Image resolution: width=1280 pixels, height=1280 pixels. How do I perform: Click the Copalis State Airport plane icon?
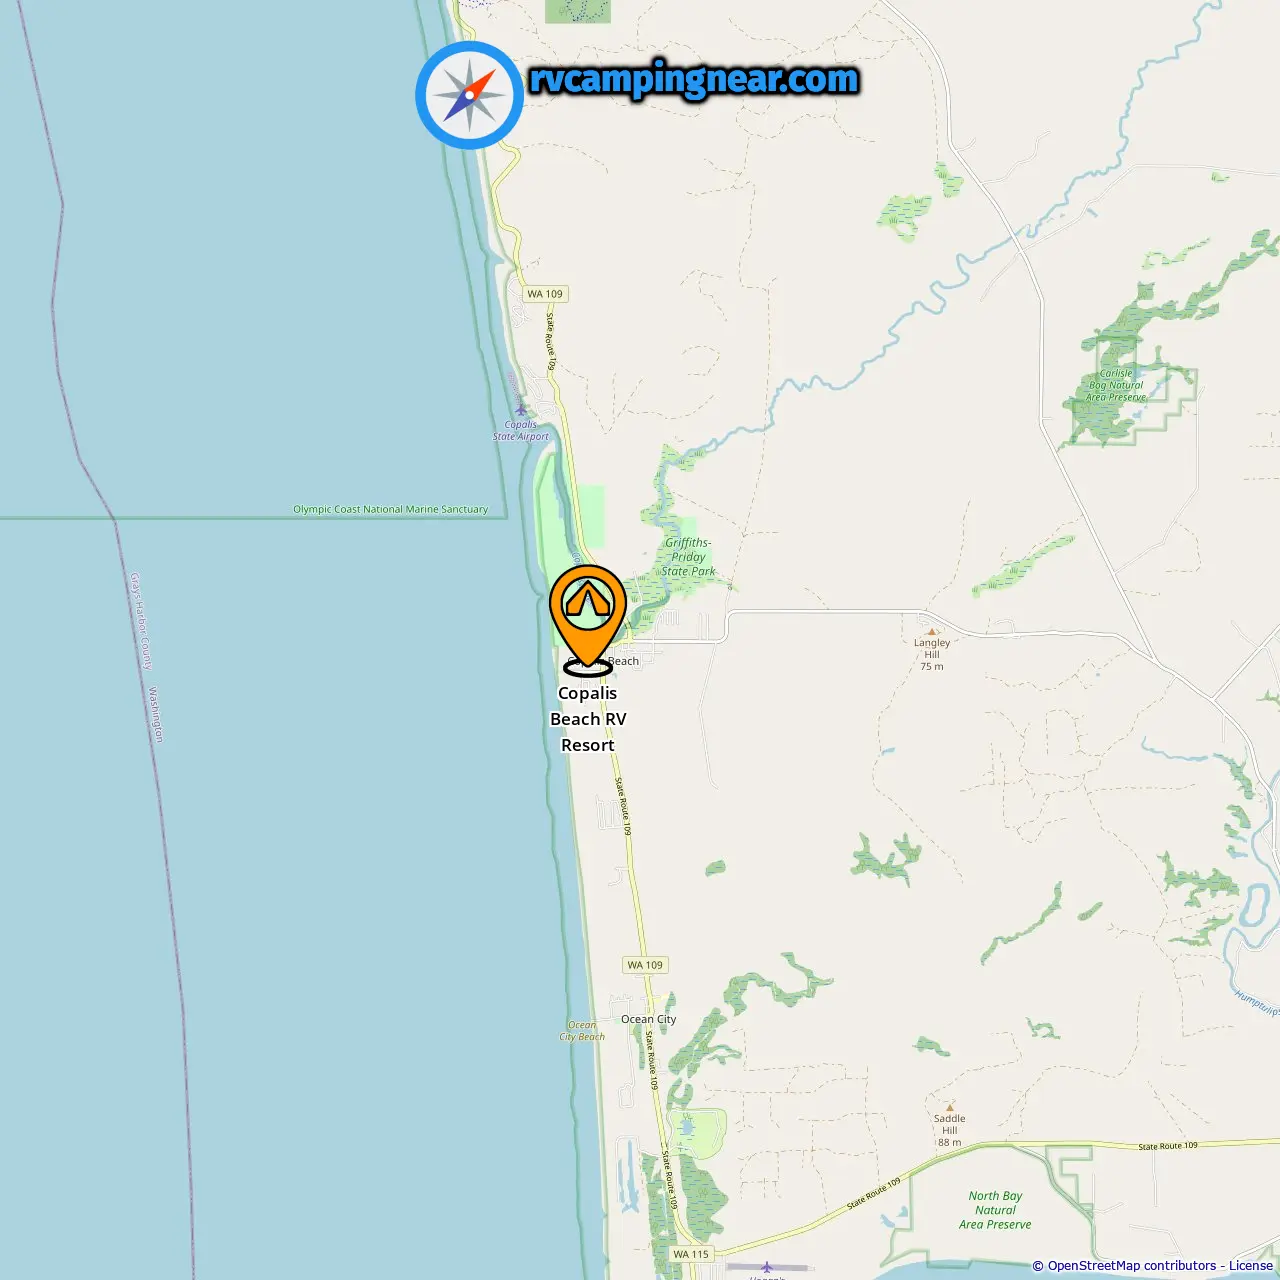coord(520,408)
